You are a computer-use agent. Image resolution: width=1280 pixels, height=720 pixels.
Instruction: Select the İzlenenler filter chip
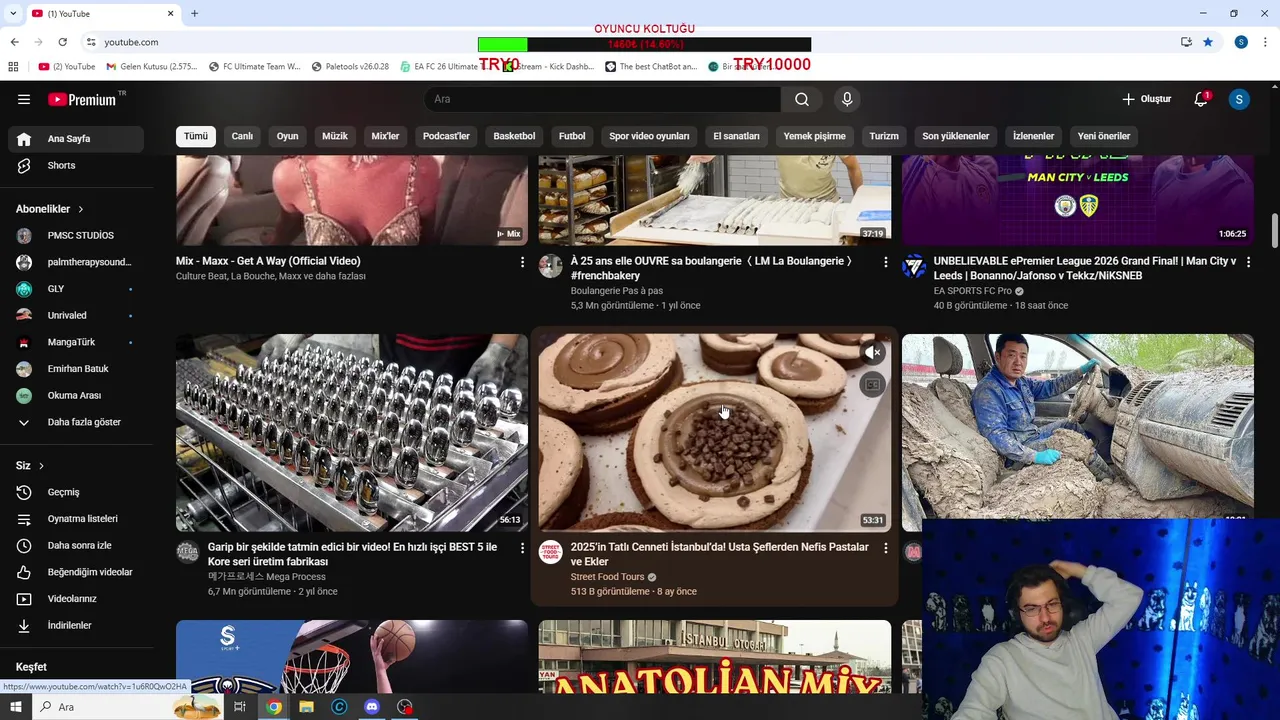click(1033, 136)
